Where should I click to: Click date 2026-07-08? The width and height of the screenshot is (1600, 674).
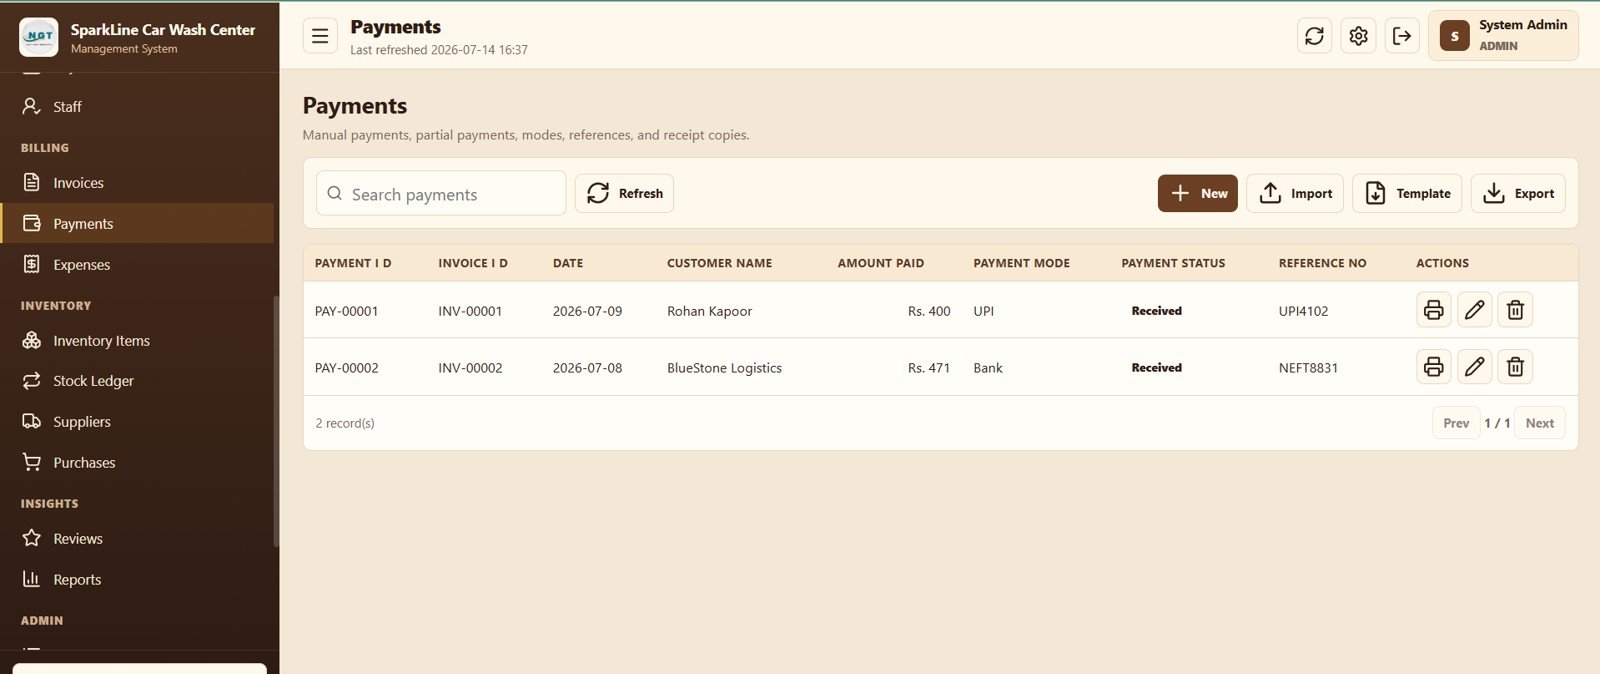point(587,368)
